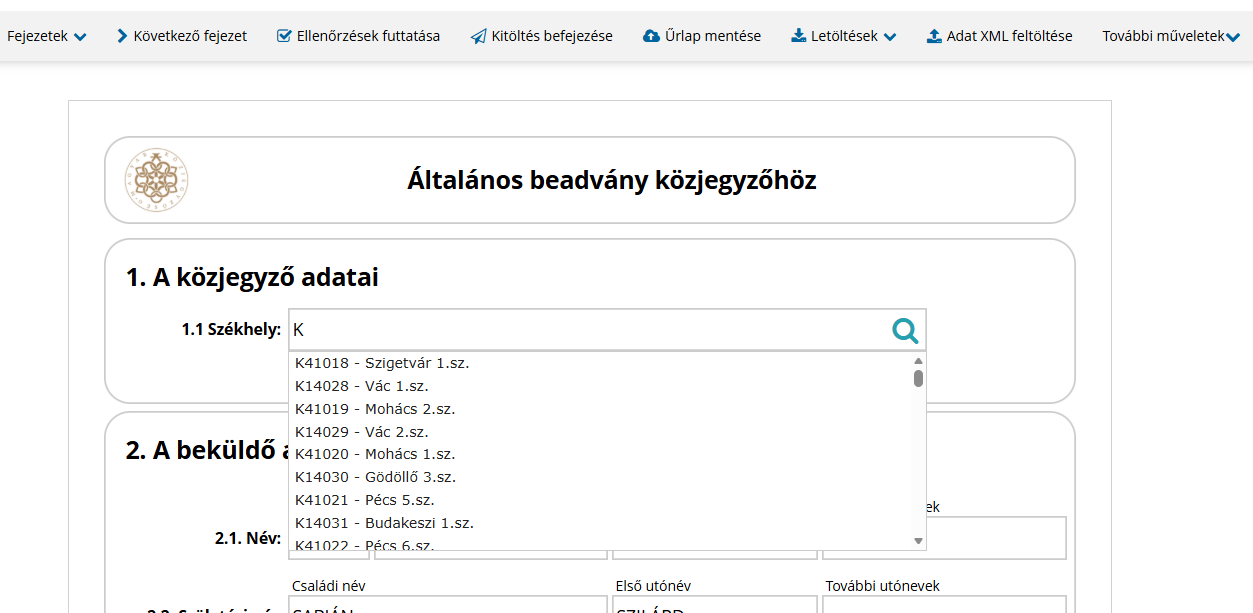Click the arrow icon of Következő fejezet
The image size is (1253, 613).
coord(122,36)
